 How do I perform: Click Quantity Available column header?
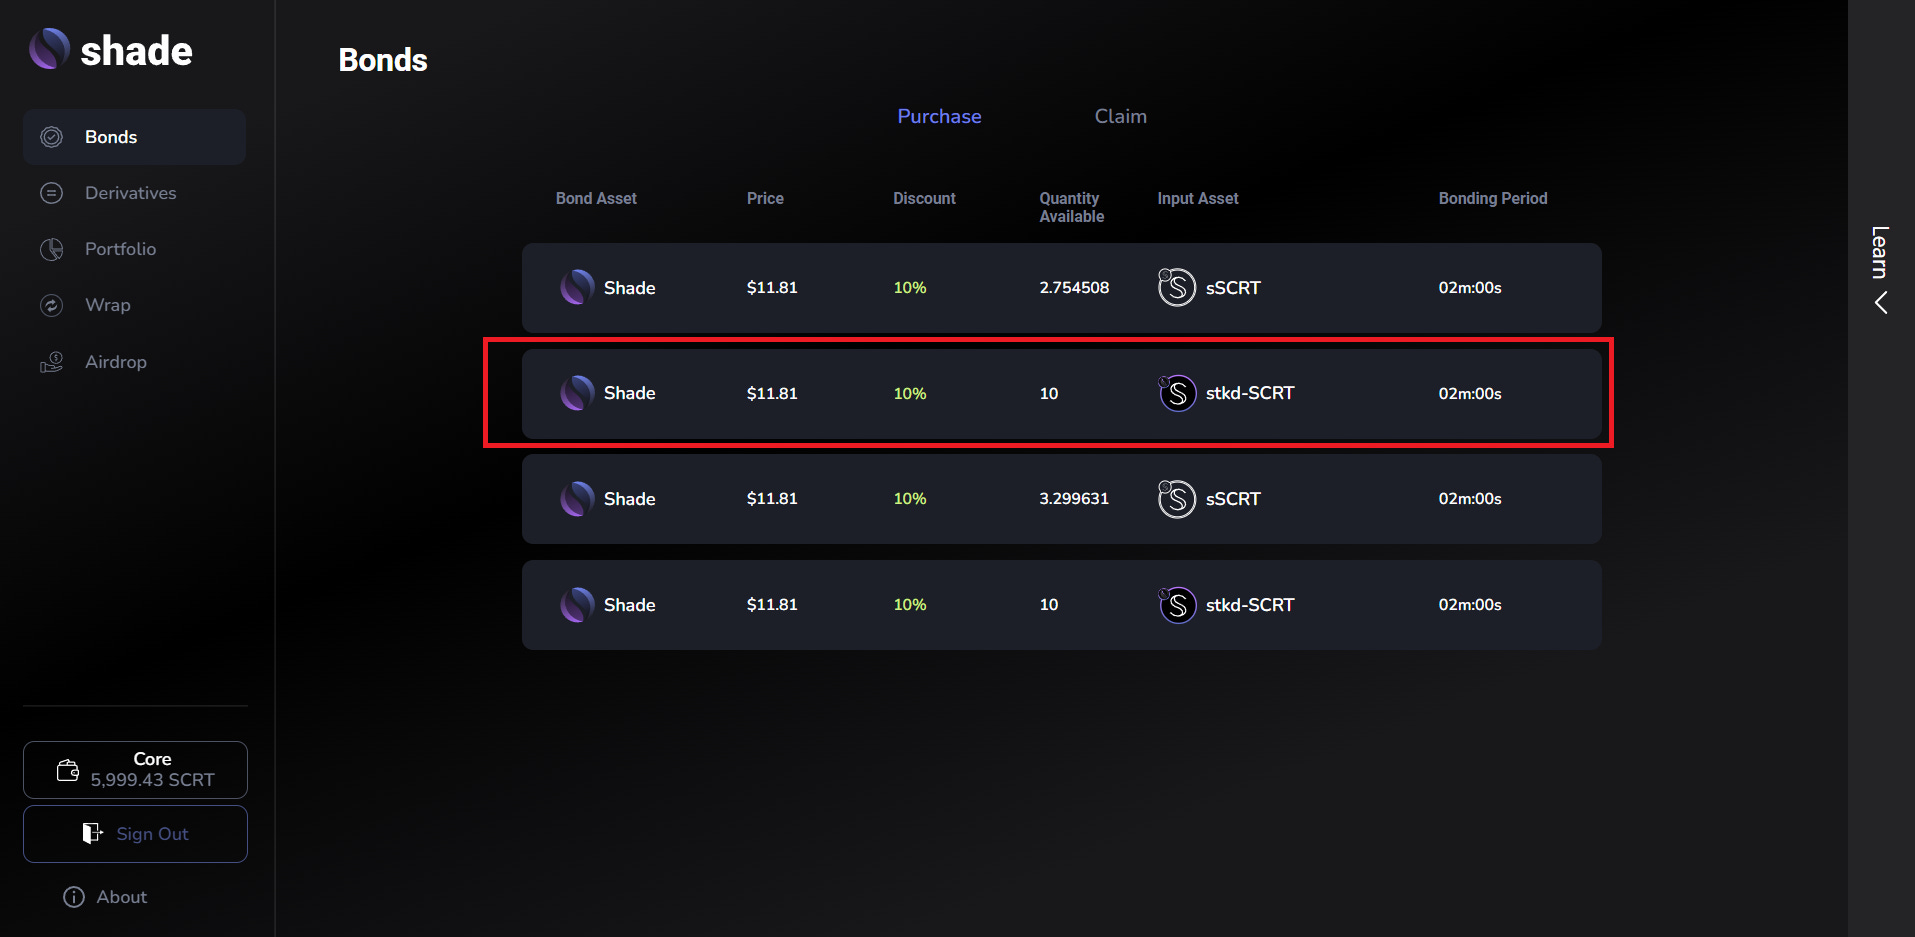point(1071,207)
